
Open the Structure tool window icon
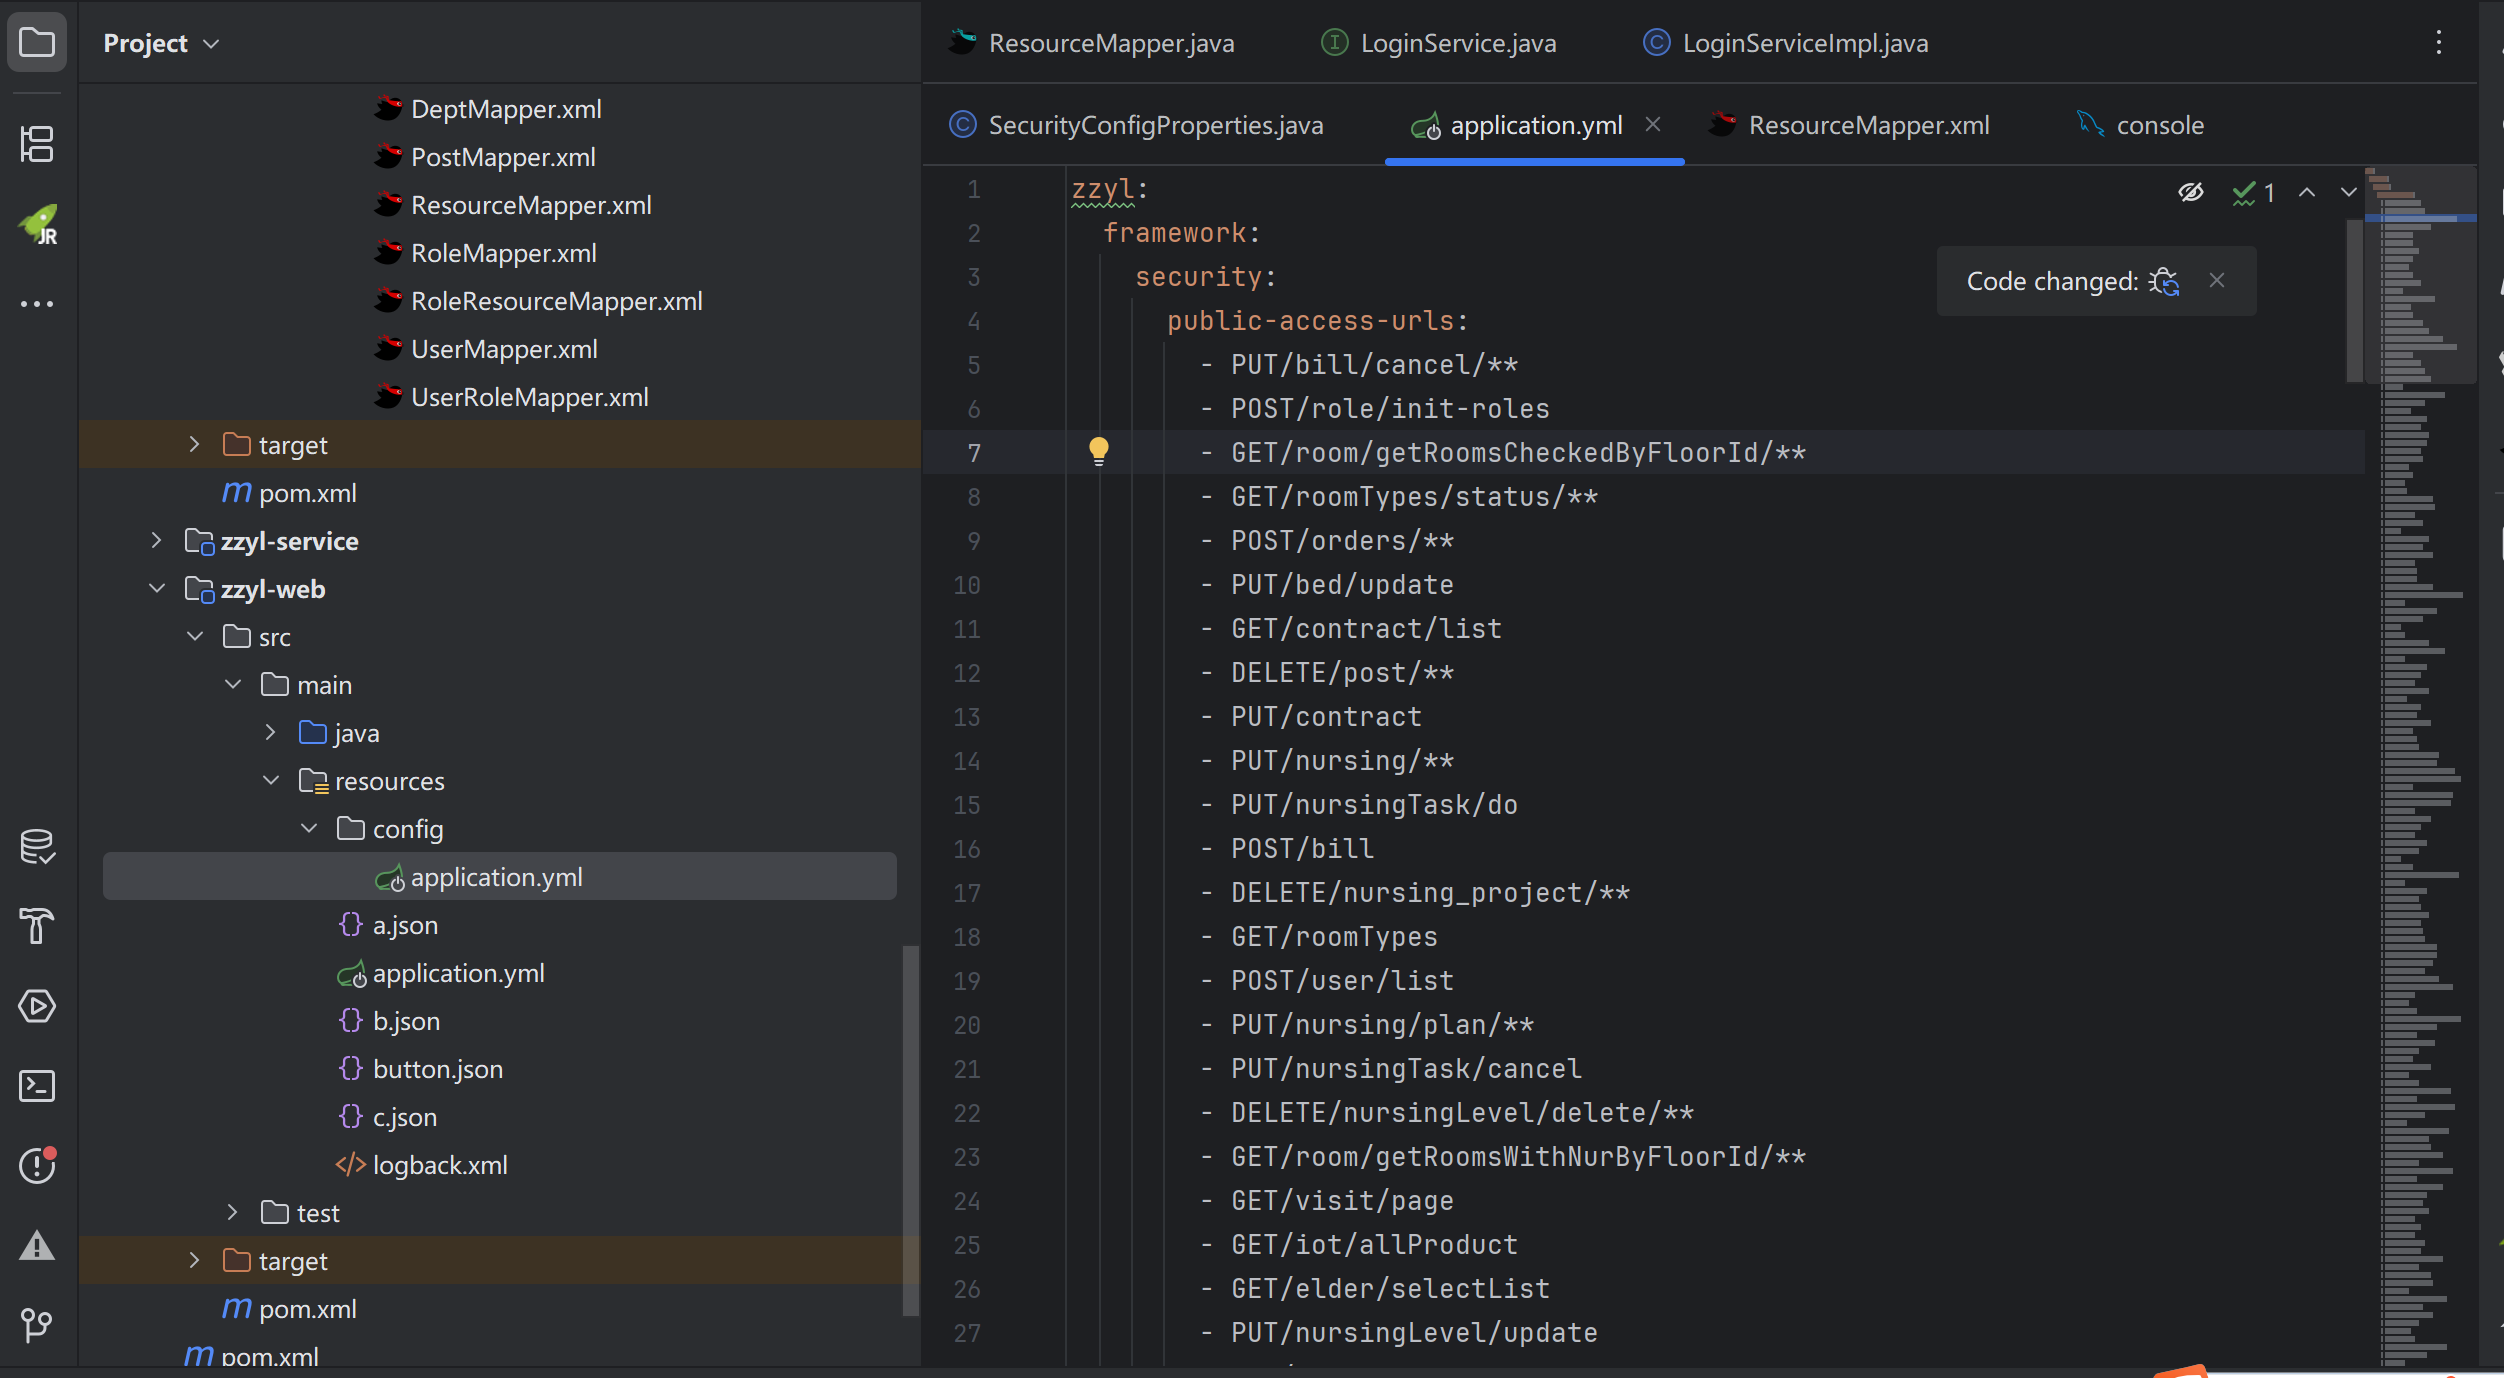(37, 144)
